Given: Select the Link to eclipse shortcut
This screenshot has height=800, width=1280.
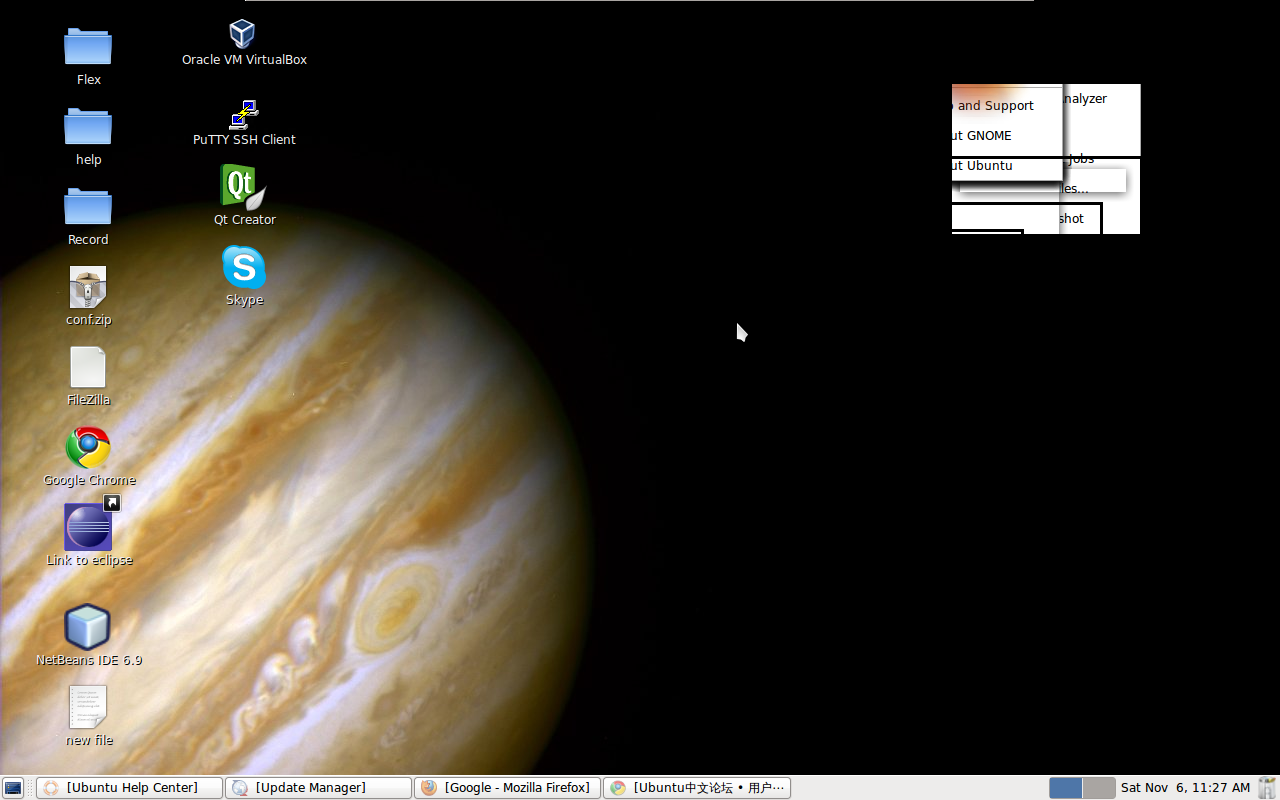Looking at the screenshot, I should 89,528.
